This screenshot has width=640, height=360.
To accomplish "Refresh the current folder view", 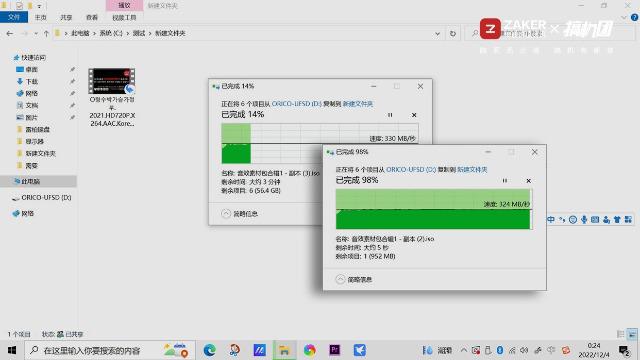I will 453,33.
